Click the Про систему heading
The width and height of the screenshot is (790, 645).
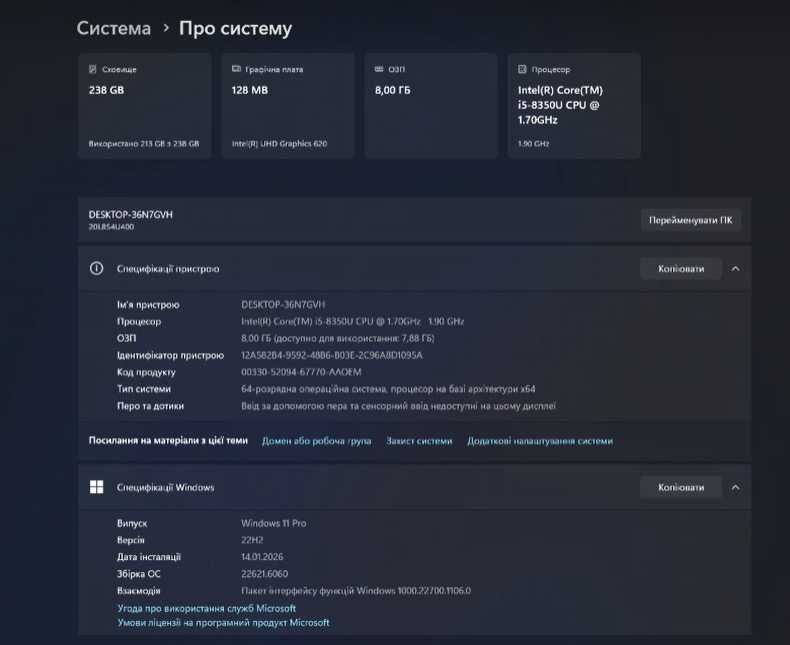(x=235, y=29)
